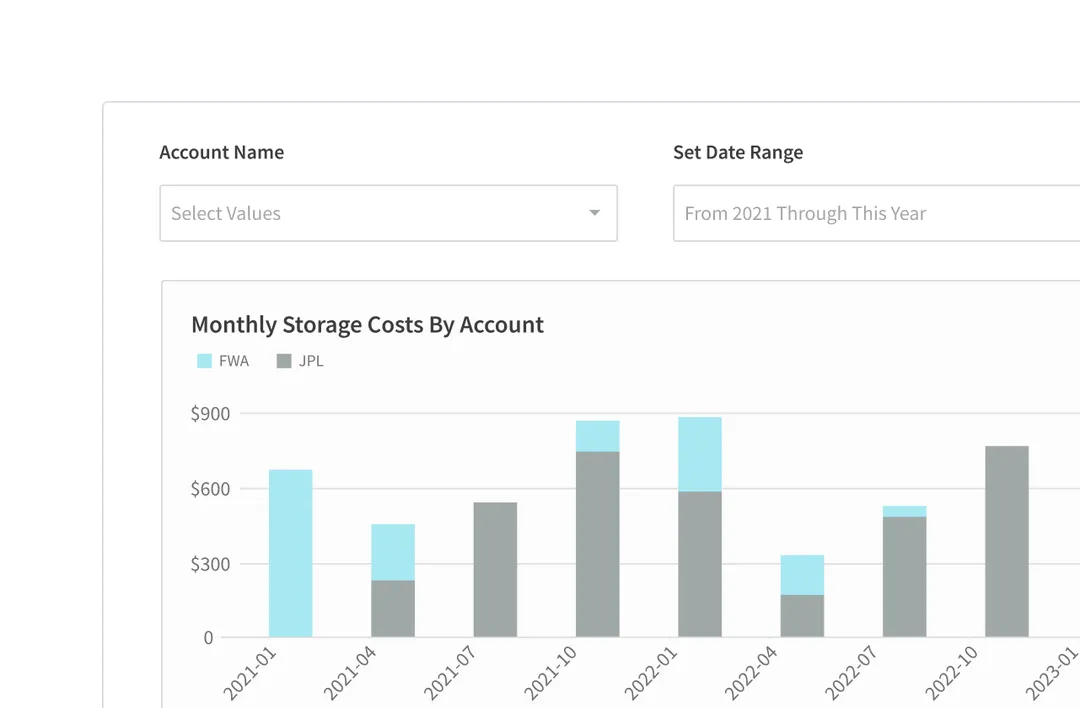Click the dropdown chevron beside Select Values
This screenshot has height=708, width=1080.
coord(594,213)
